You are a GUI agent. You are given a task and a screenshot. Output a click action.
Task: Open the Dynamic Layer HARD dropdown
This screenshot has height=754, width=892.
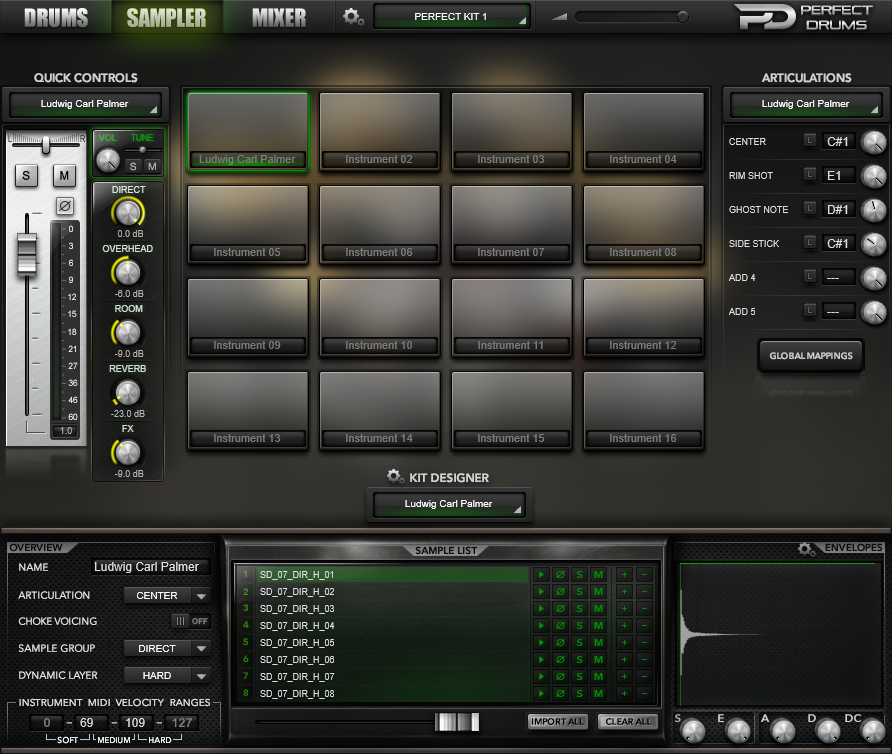click(x=167, y=675)
